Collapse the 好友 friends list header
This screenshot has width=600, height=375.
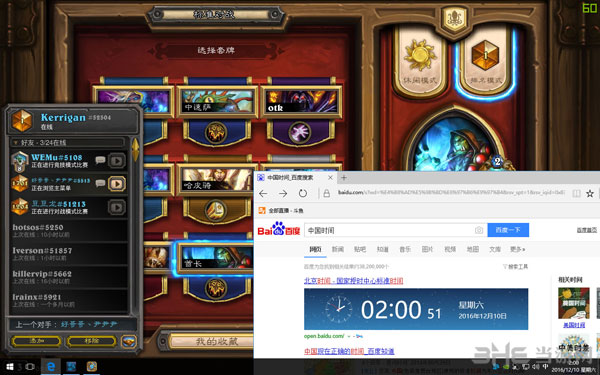coord(67,143)
